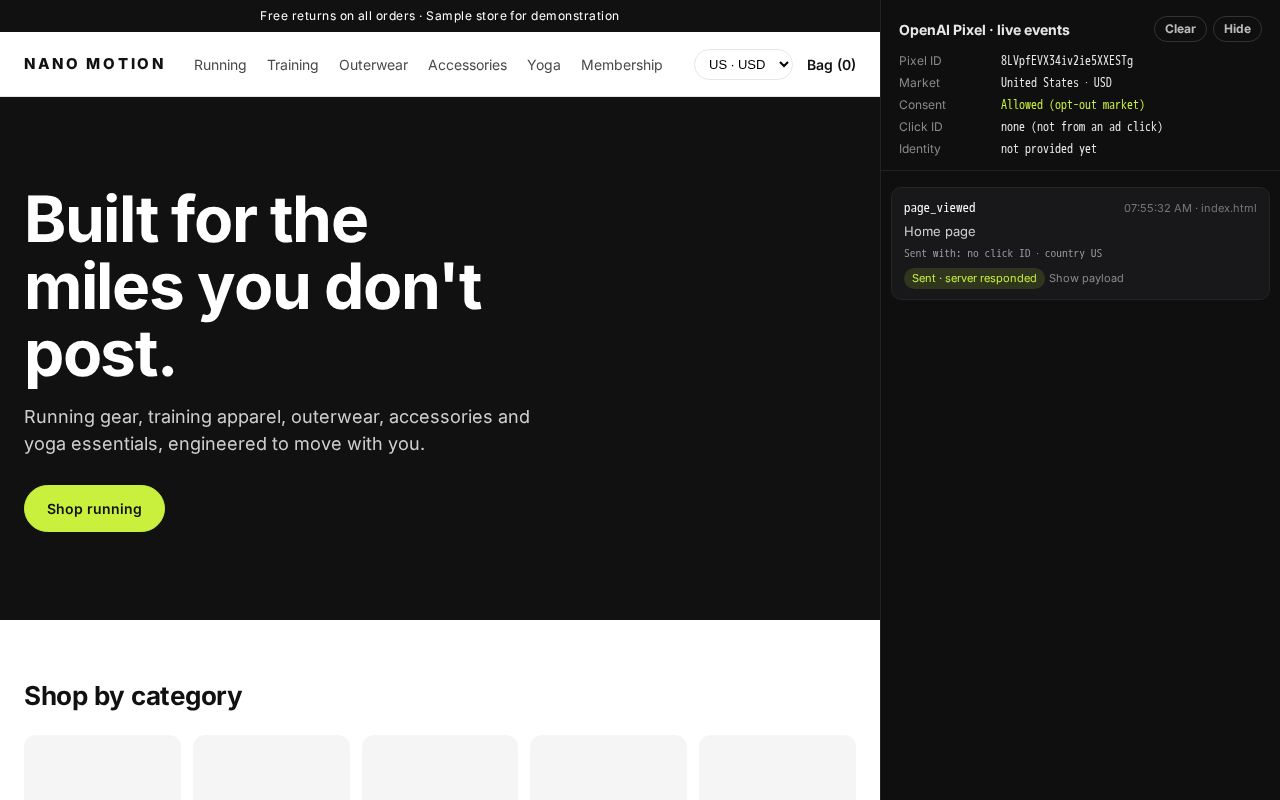
Task: Open the Running menu item
Action: (x=220, y=65)
